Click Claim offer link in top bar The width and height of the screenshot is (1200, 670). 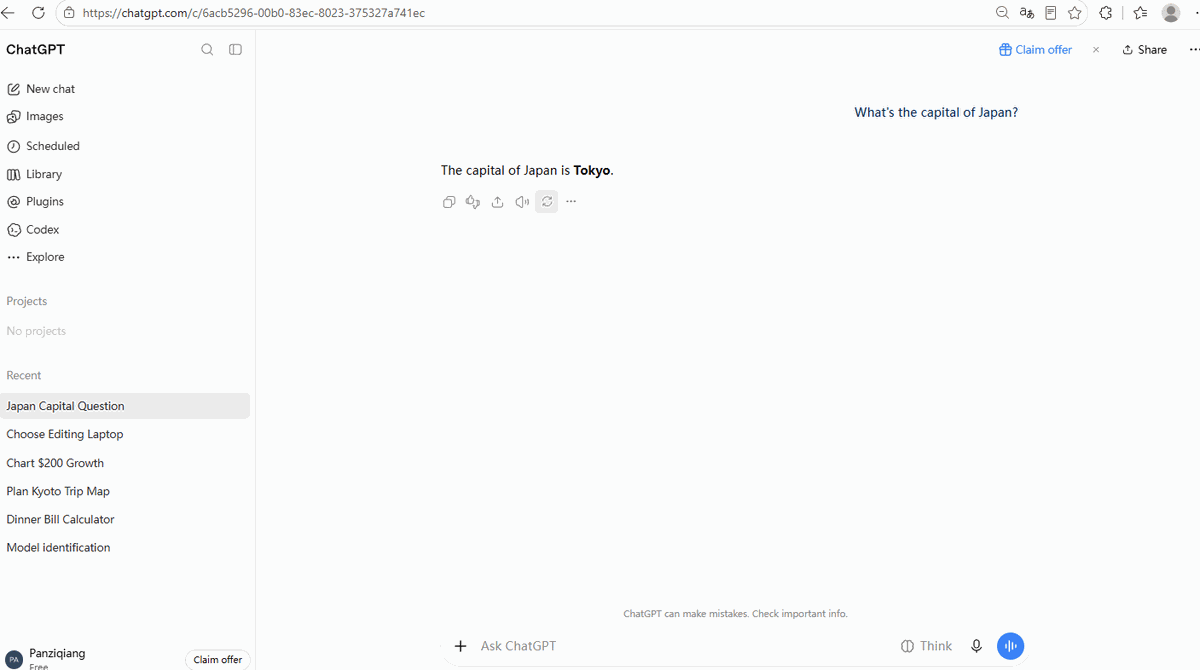[x=1035, y=50]
